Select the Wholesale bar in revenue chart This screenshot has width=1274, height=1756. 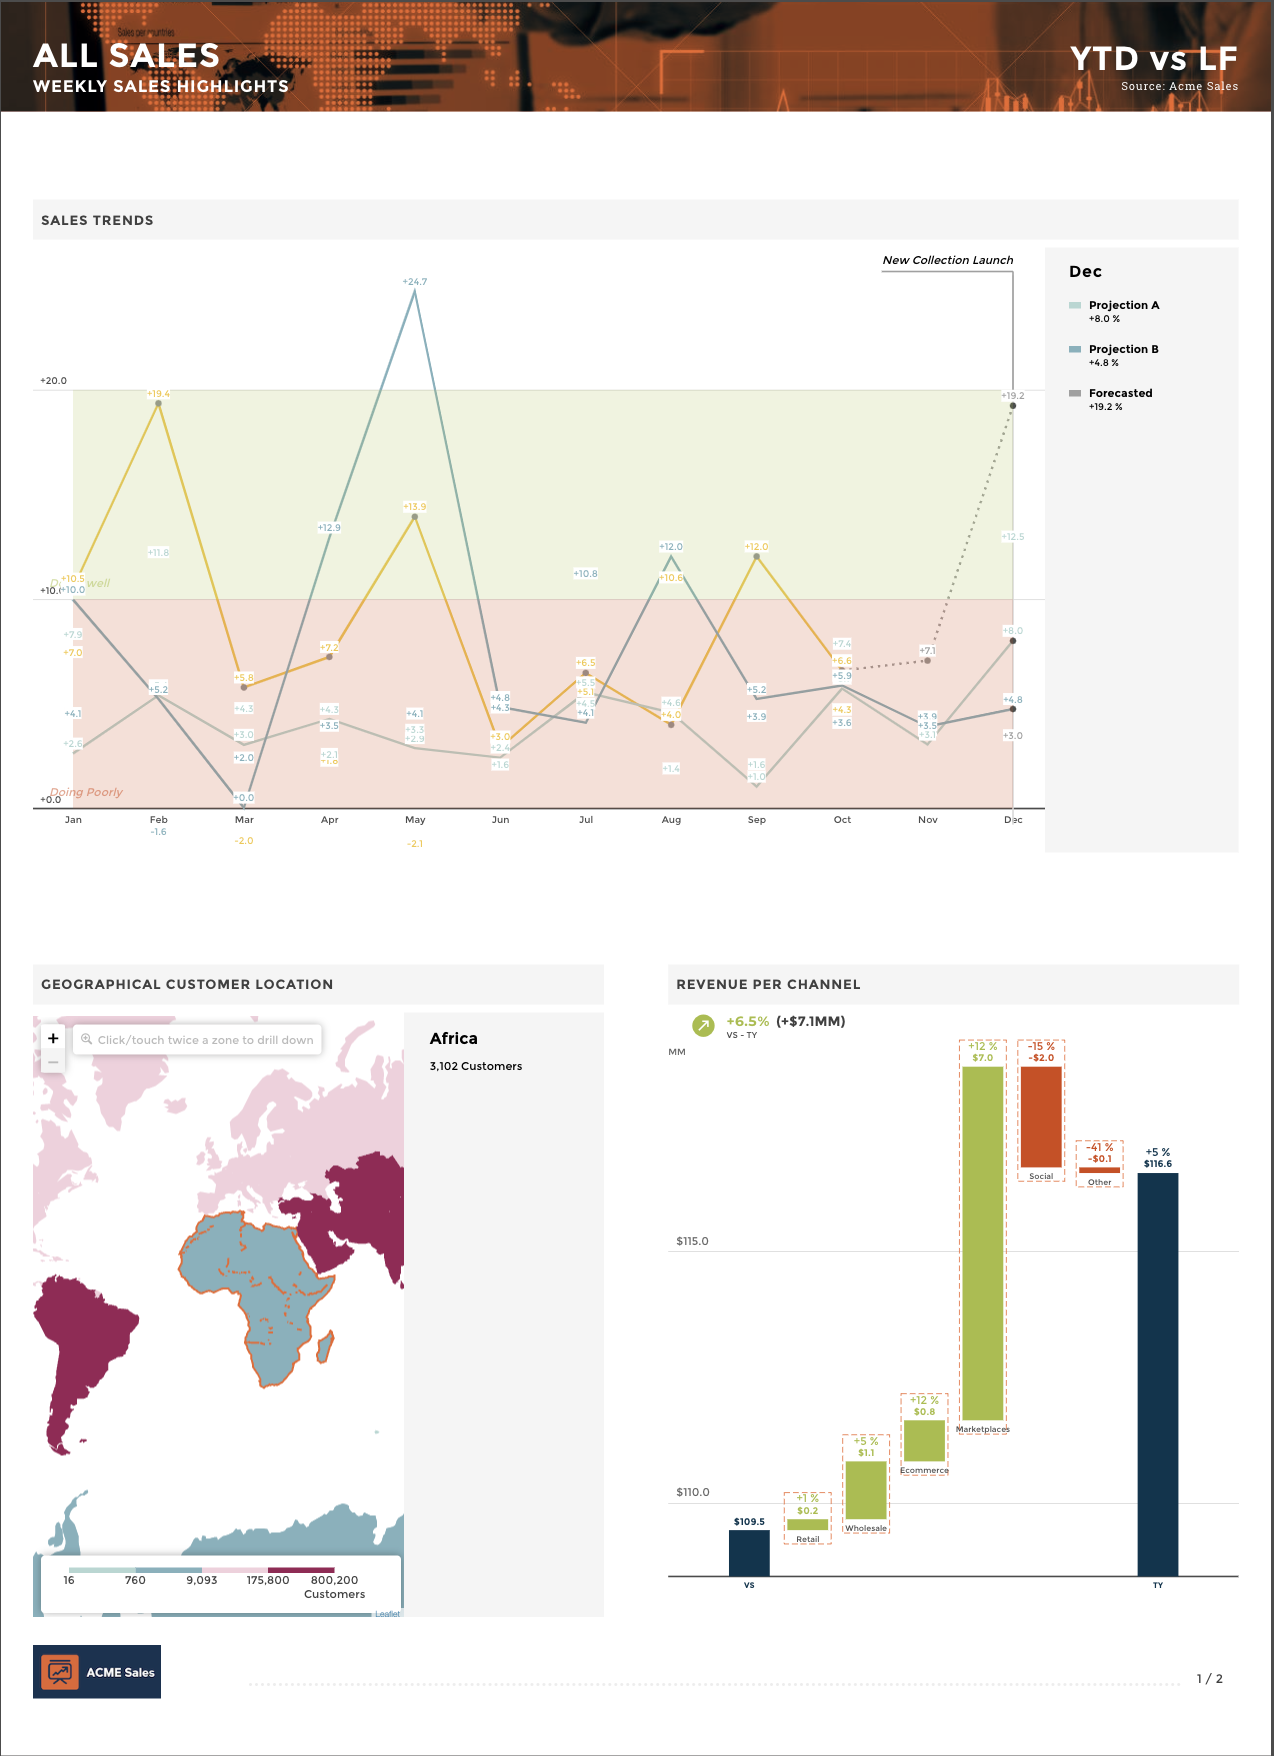(866, 1489)
